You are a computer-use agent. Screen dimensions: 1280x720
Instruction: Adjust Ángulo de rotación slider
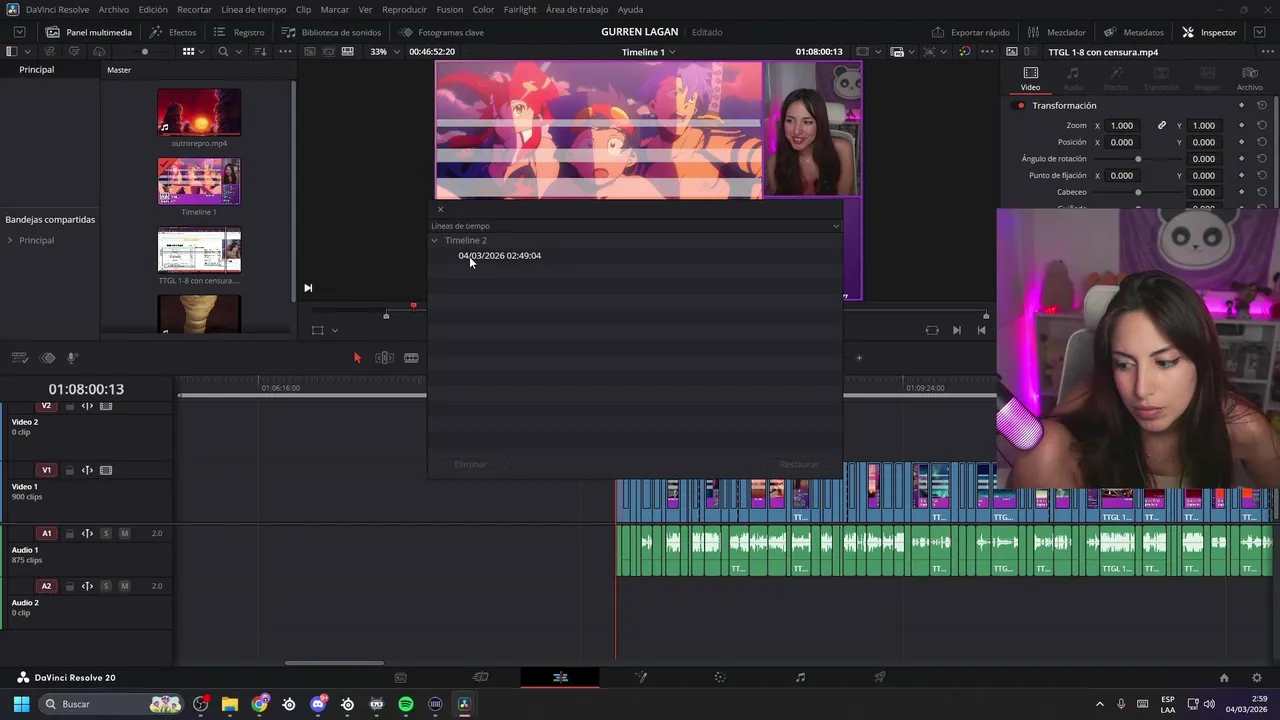pos(1138,159)
